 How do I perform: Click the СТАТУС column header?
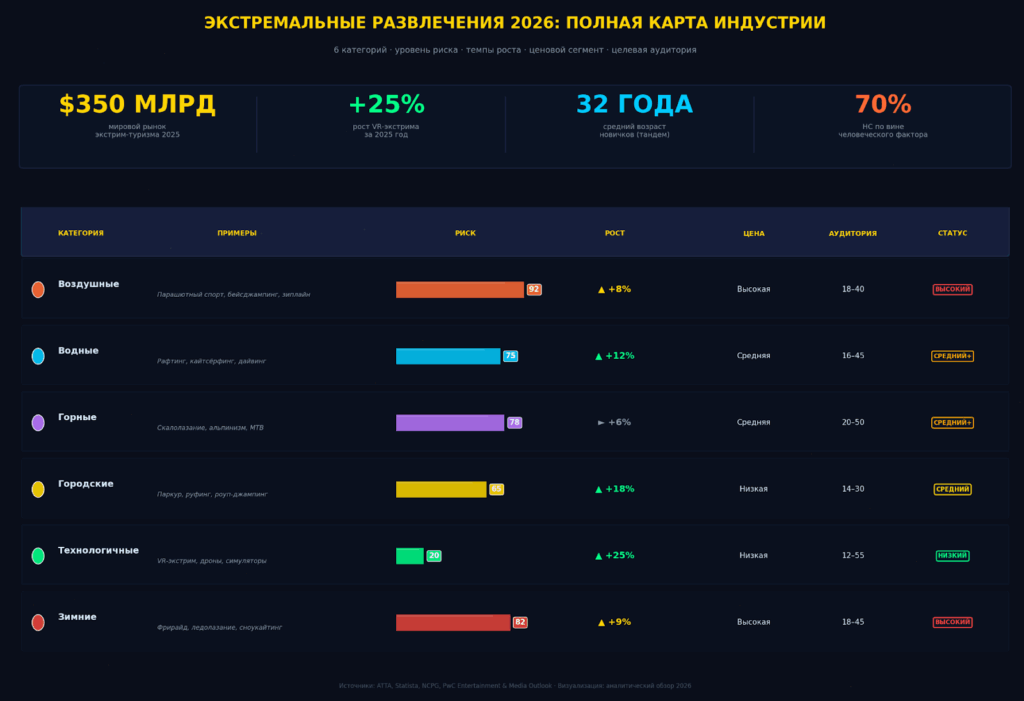(x=952, y=233)
